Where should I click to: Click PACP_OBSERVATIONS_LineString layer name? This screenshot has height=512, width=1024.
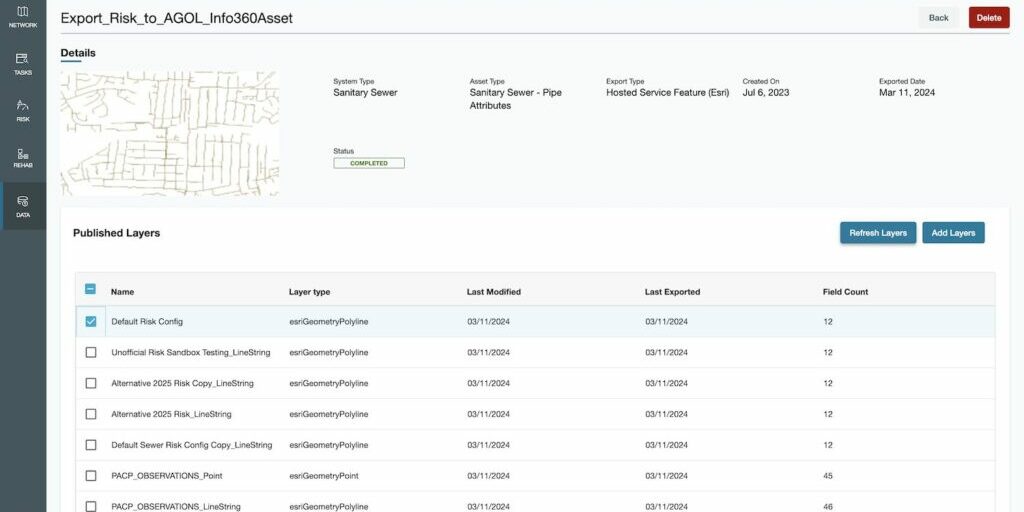point(176,506)
